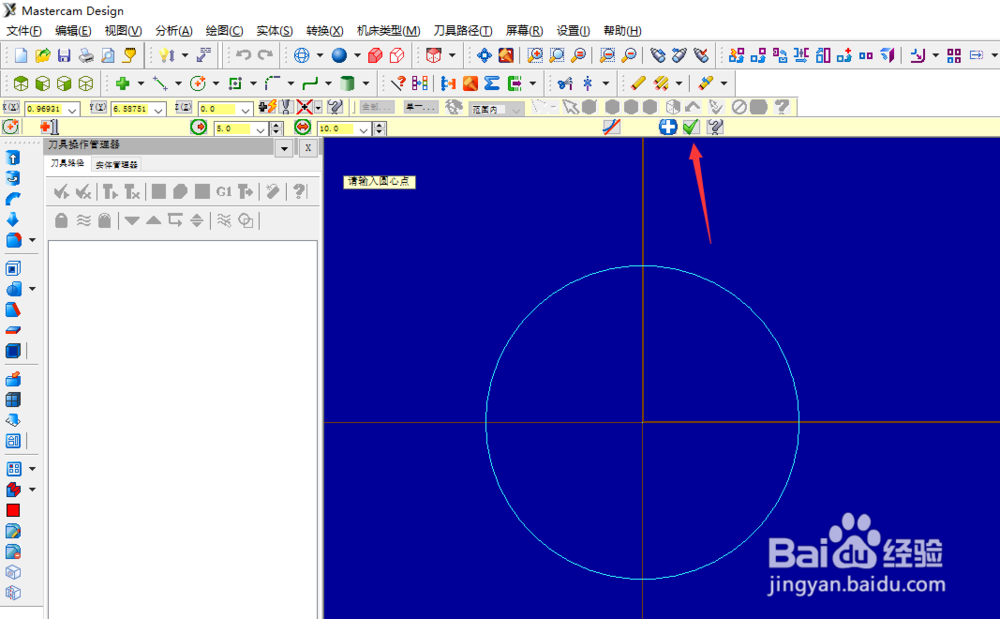The height and width of the screenshot is (619, 1000).
Task: Open the radius 5.0 value dropdown
Action: point(260,129)
